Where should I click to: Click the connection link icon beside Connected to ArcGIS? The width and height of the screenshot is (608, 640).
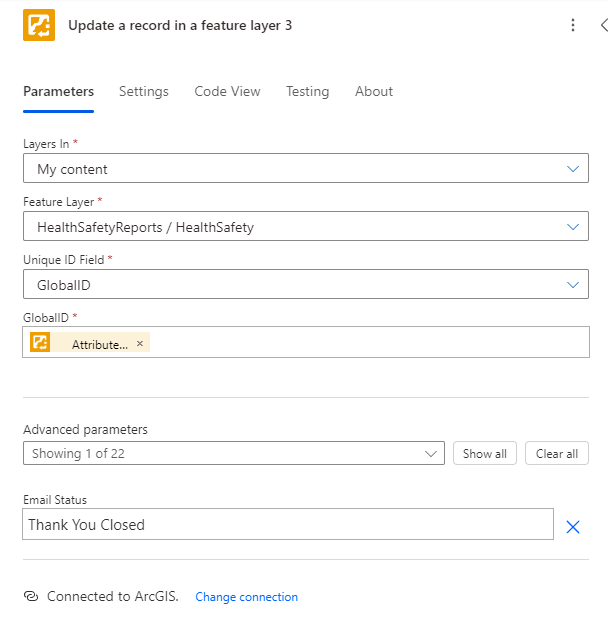click(31, 596)
